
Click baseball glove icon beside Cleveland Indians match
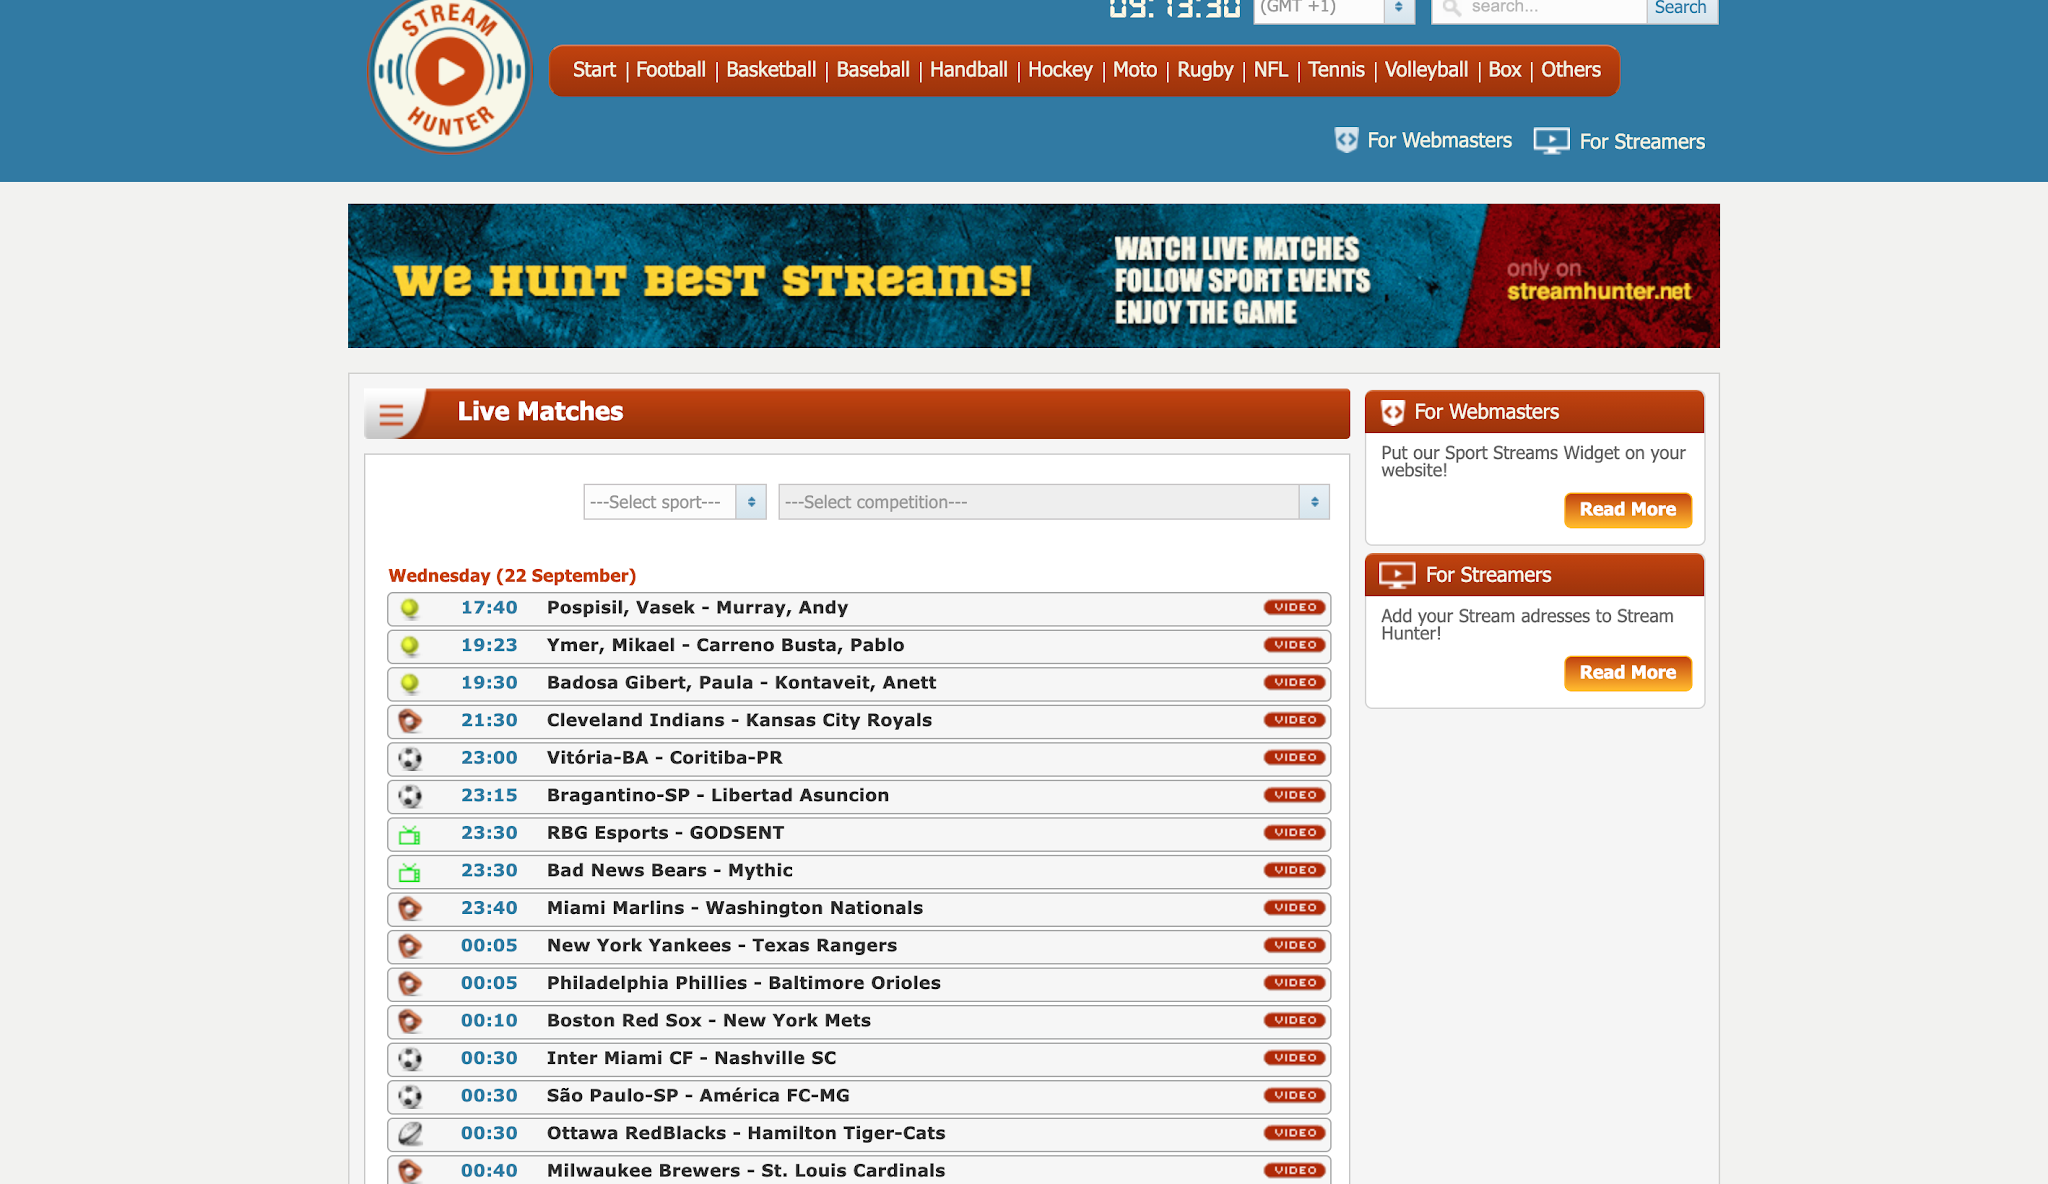coord(410,721)
